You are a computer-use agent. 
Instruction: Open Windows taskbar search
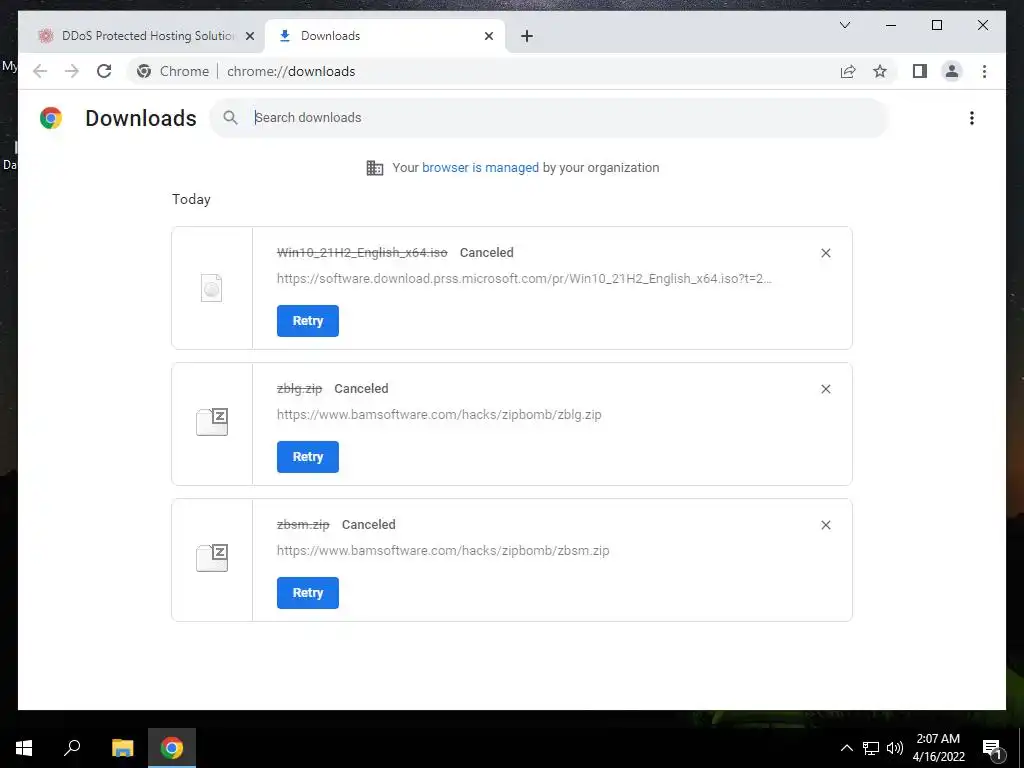tap(72, 748)
